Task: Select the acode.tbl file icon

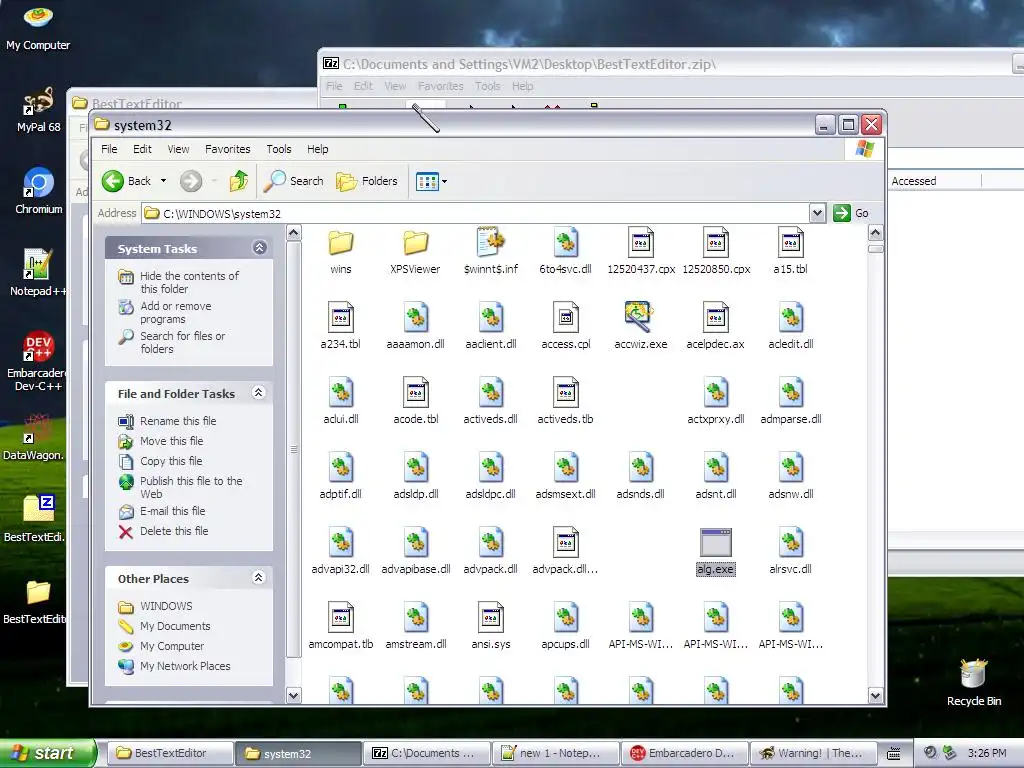Action: click(x=415, y=393)
